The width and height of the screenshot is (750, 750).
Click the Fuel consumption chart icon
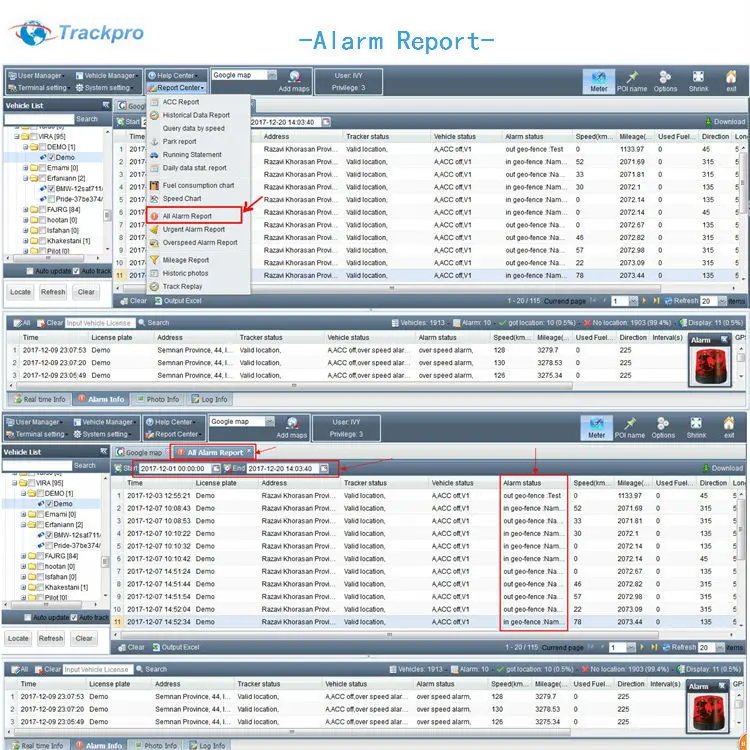(154, 185)
